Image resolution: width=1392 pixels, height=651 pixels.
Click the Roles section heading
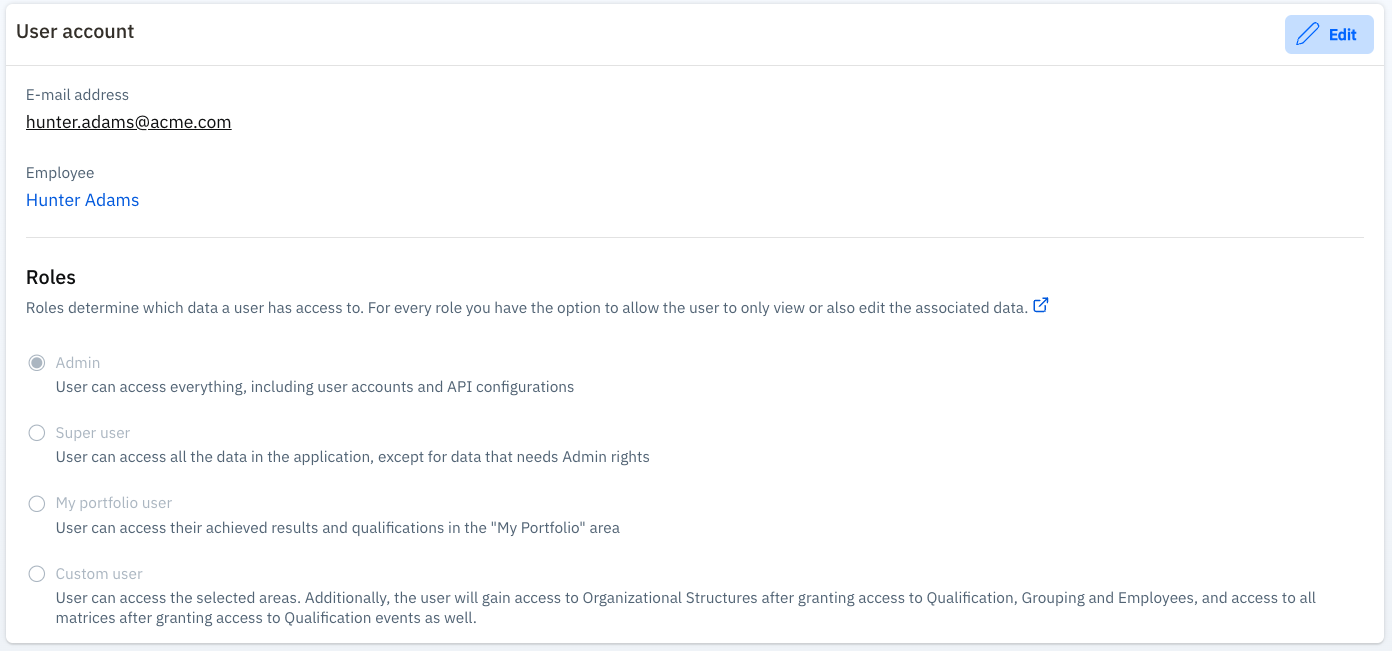(51, 277)
